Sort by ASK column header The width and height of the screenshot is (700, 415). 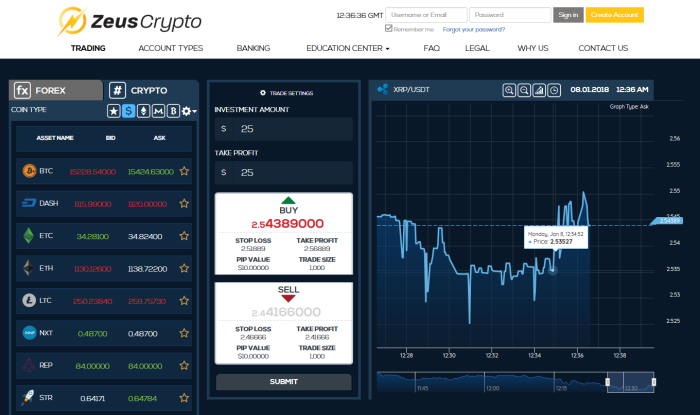pos(159,138)
